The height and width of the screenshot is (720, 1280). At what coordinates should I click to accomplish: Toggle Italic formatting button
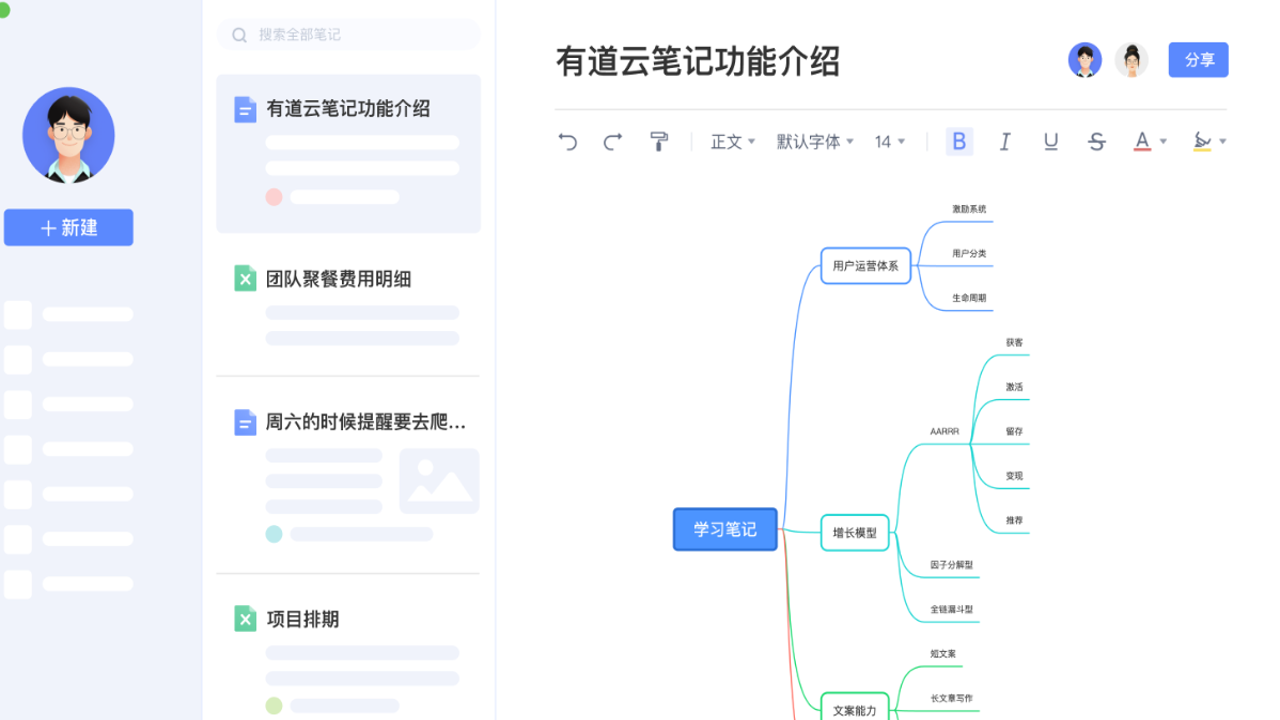(1005, 142)
